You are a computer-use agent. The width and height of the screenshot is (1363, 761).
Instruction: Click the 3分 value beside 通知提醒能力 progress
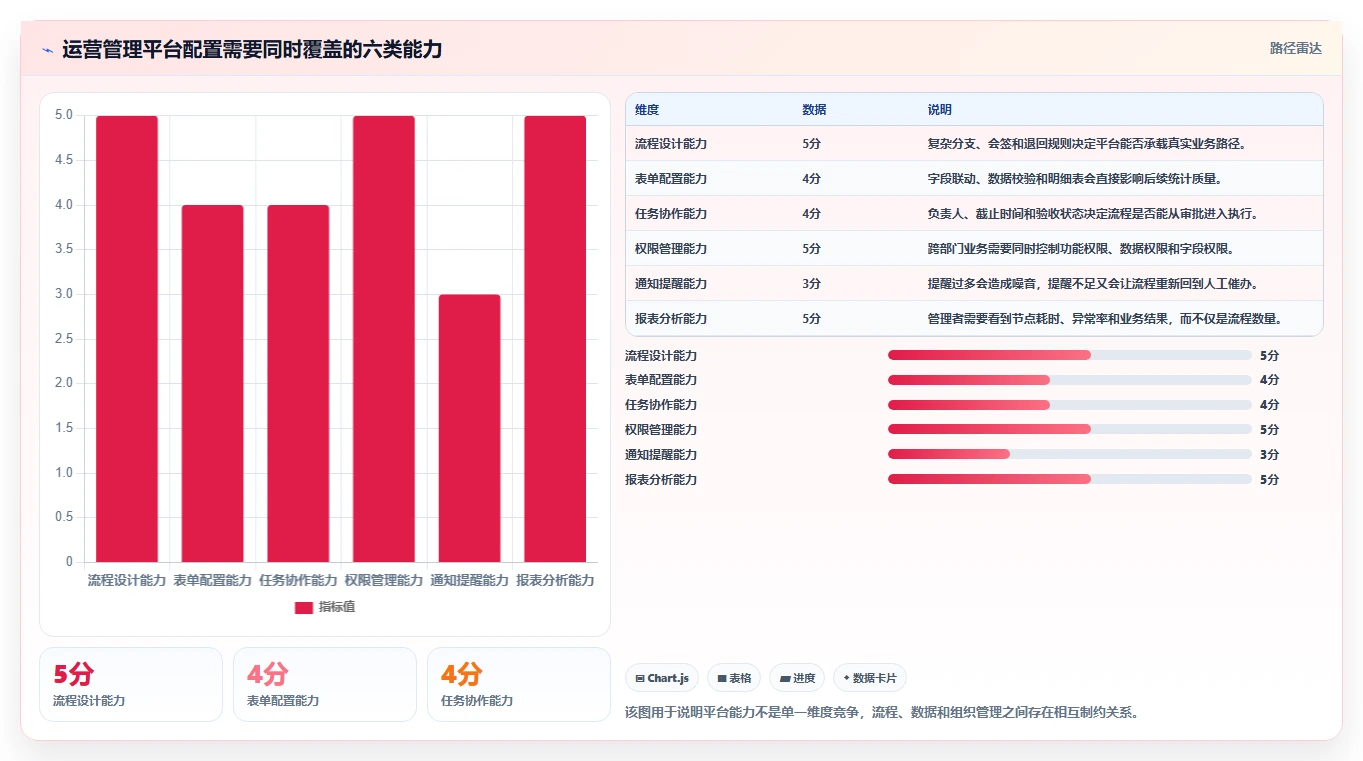(1269, 454)
